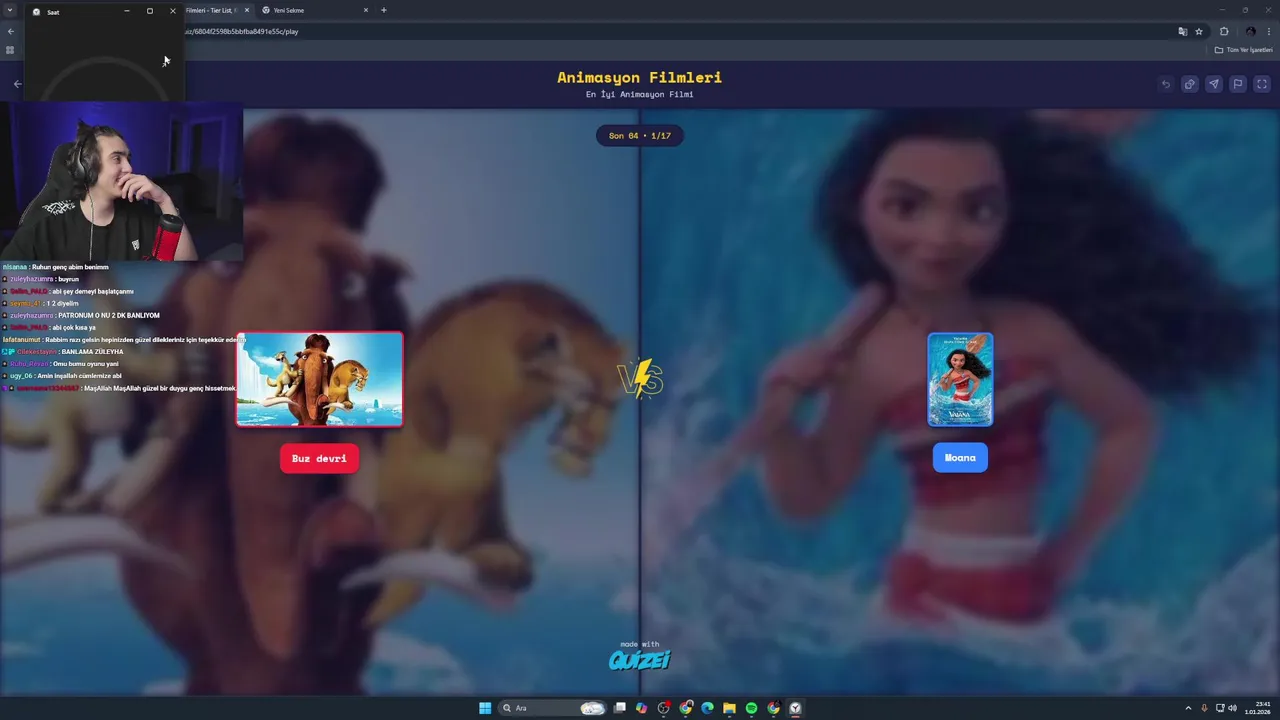The width and height of the screenshot is (1280, 720).
Task: Bookmark this page with the star icon
Action: point(1199,31)
